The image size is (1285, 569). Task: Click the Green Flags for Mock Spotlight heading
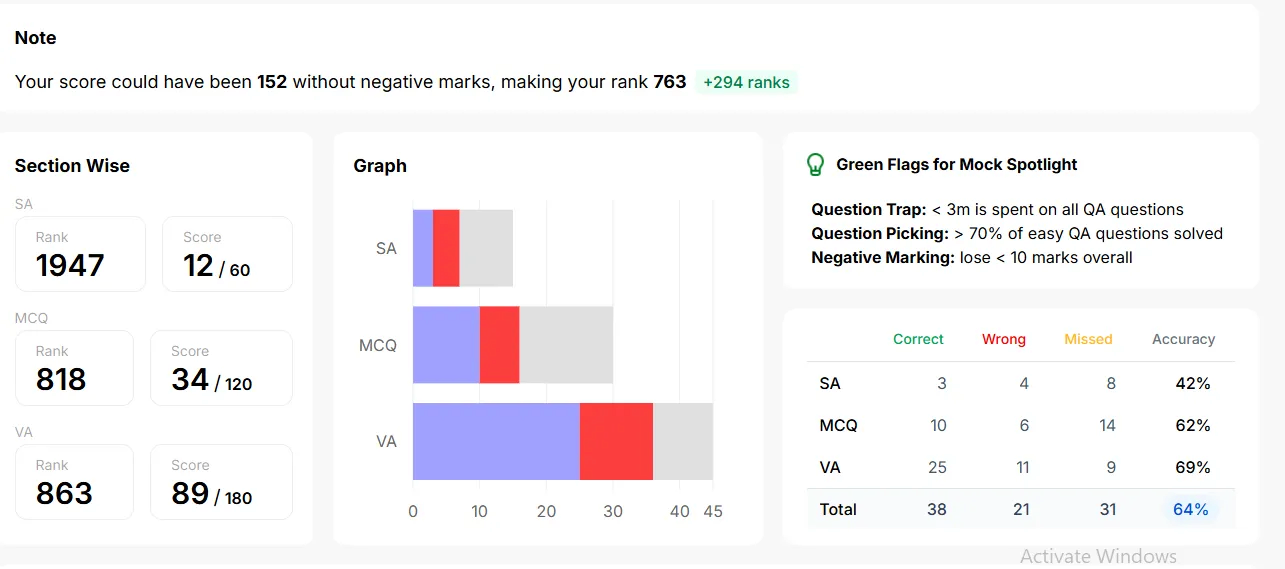957,164
